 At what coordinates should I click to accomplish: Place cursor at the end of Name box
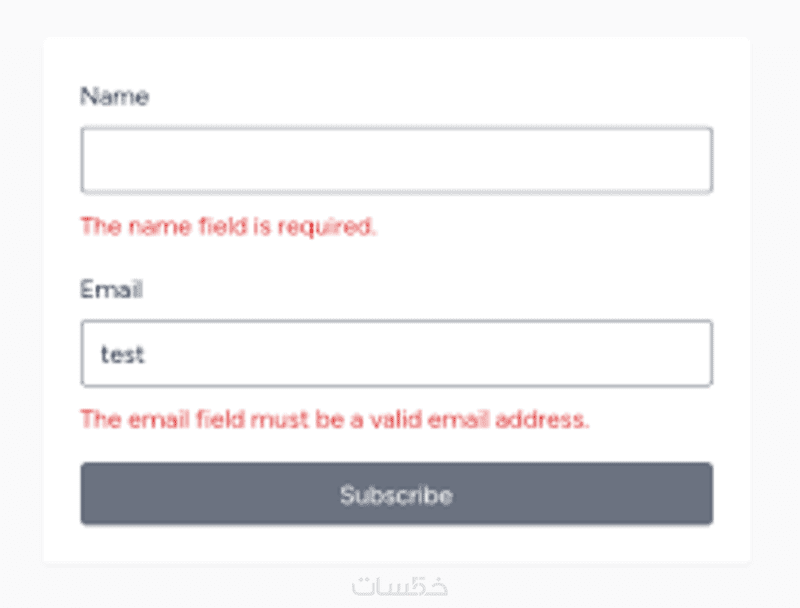pos(690,160)
